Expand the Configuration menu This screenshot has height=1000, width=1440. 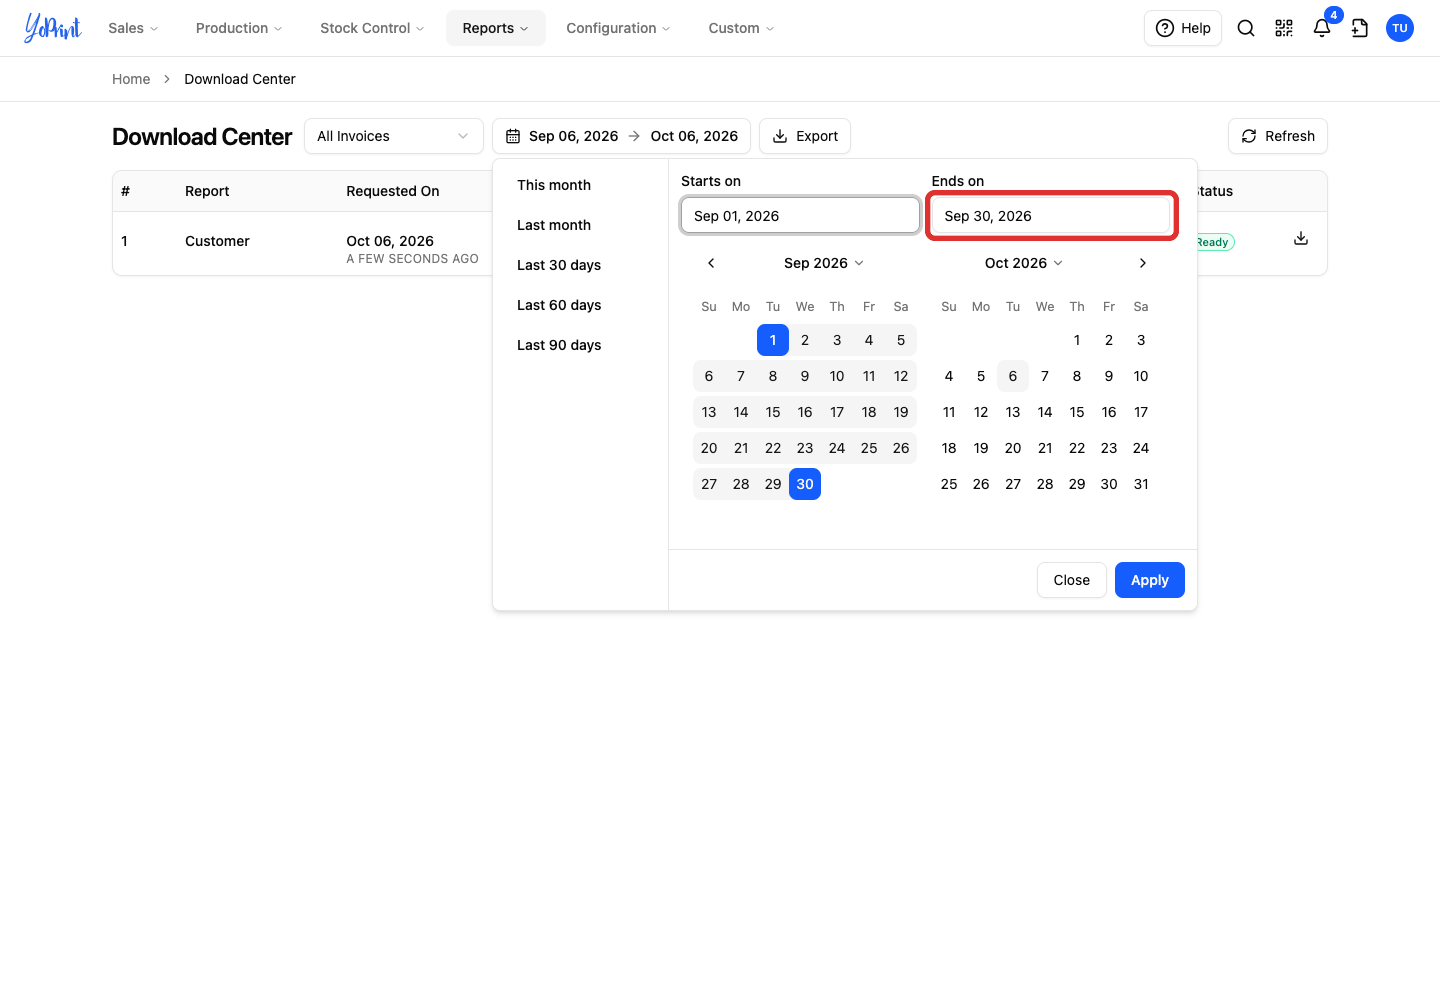click(618, 28)
